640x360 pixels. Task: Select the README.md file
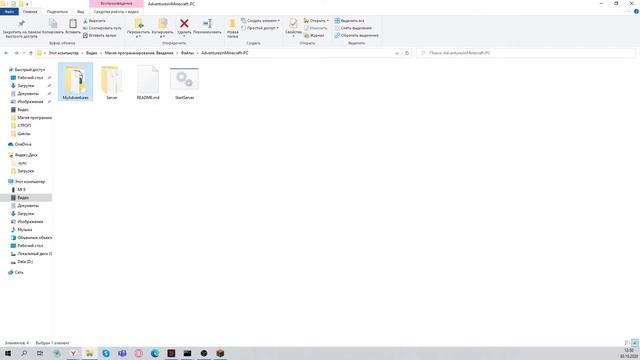point(148,82)
